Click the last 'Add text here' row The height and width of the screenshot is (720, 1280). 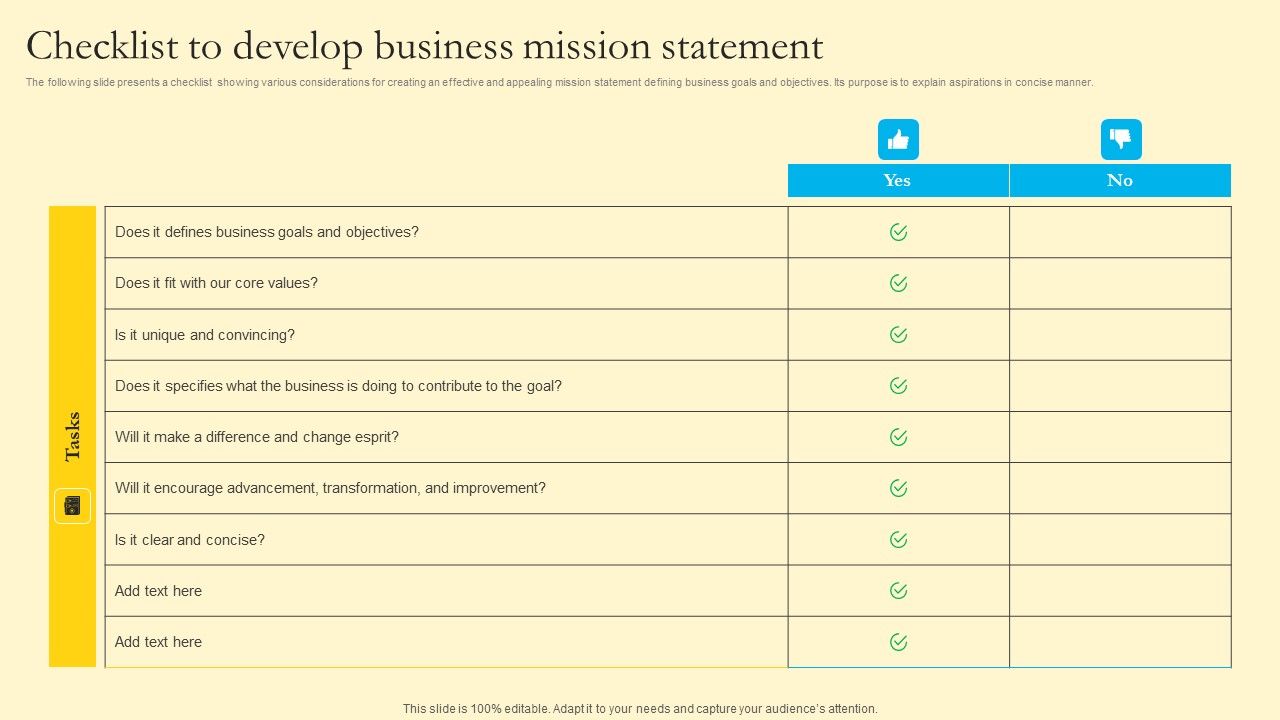[x=158, y=642]
